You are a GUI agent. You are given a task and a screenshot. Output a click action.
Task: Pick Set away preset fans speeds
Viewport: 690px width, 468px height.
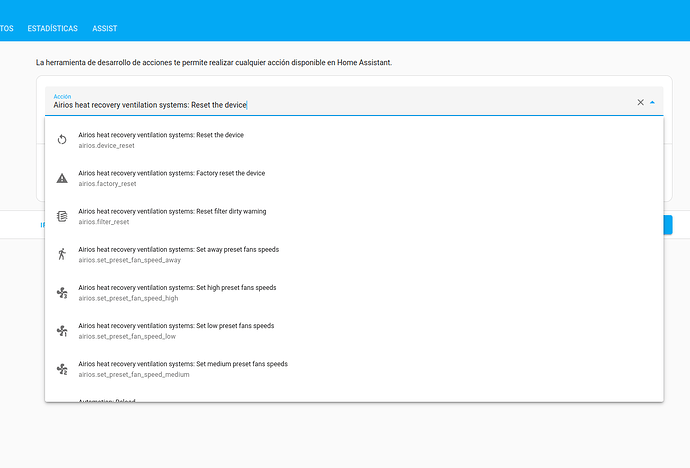(x=177, y=254)
